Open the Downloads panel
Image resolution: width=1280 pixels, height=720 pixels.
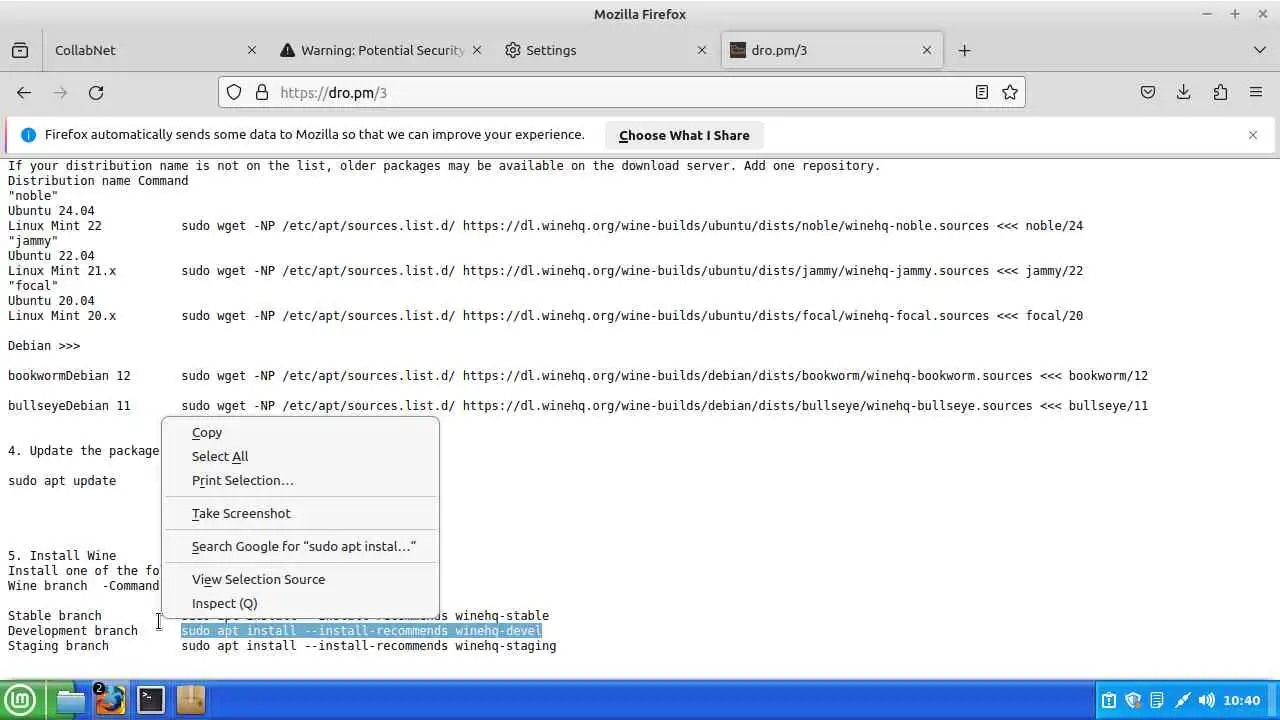point(1184,92)
